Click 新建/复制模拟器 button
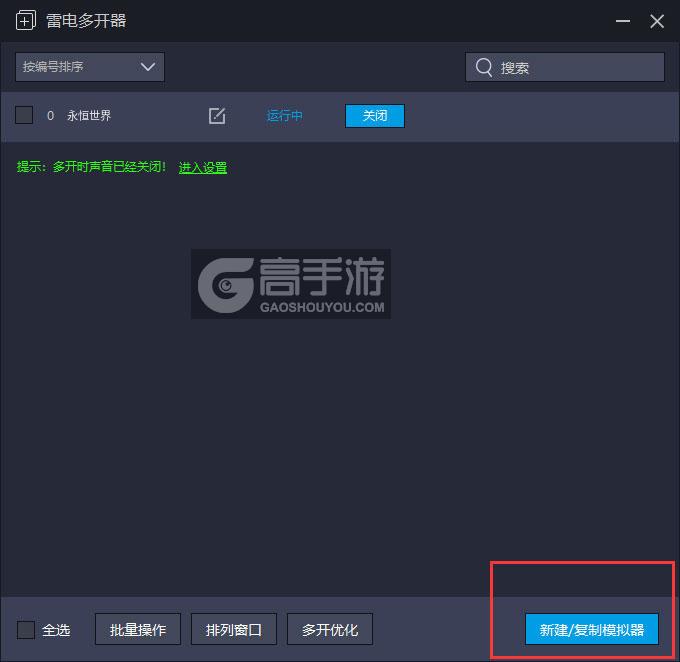 tap(592, 629)
